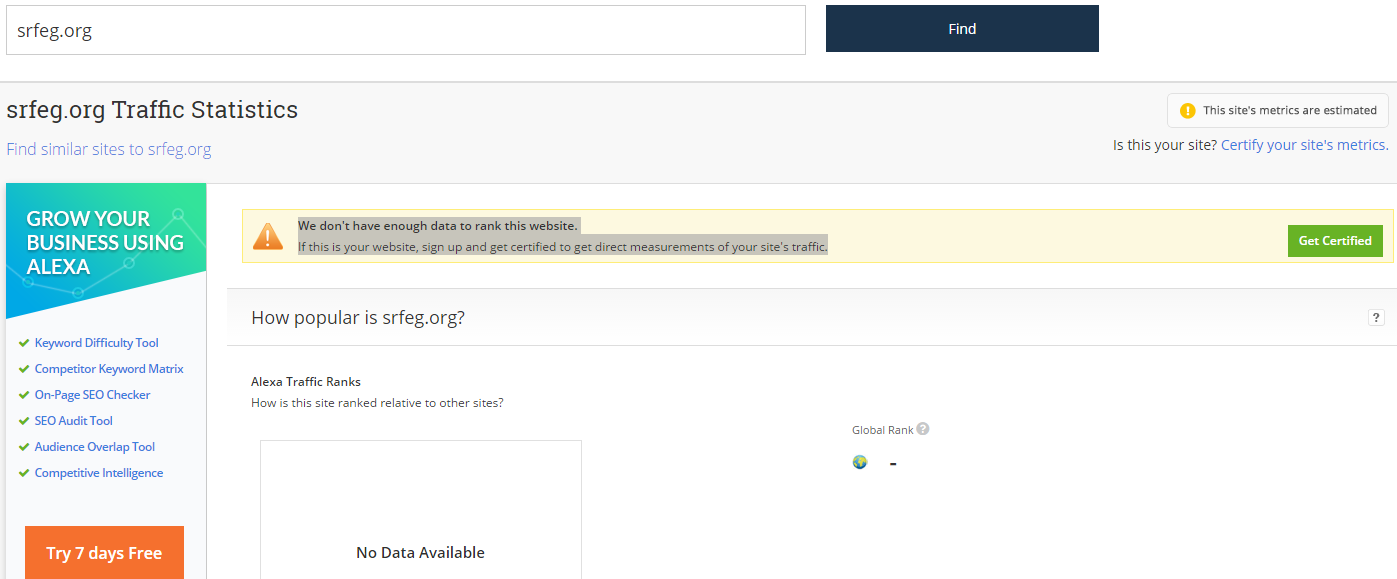
Task: Open SEO Audit Tool link
Action: pyautogui.click(x=74, y=421)
